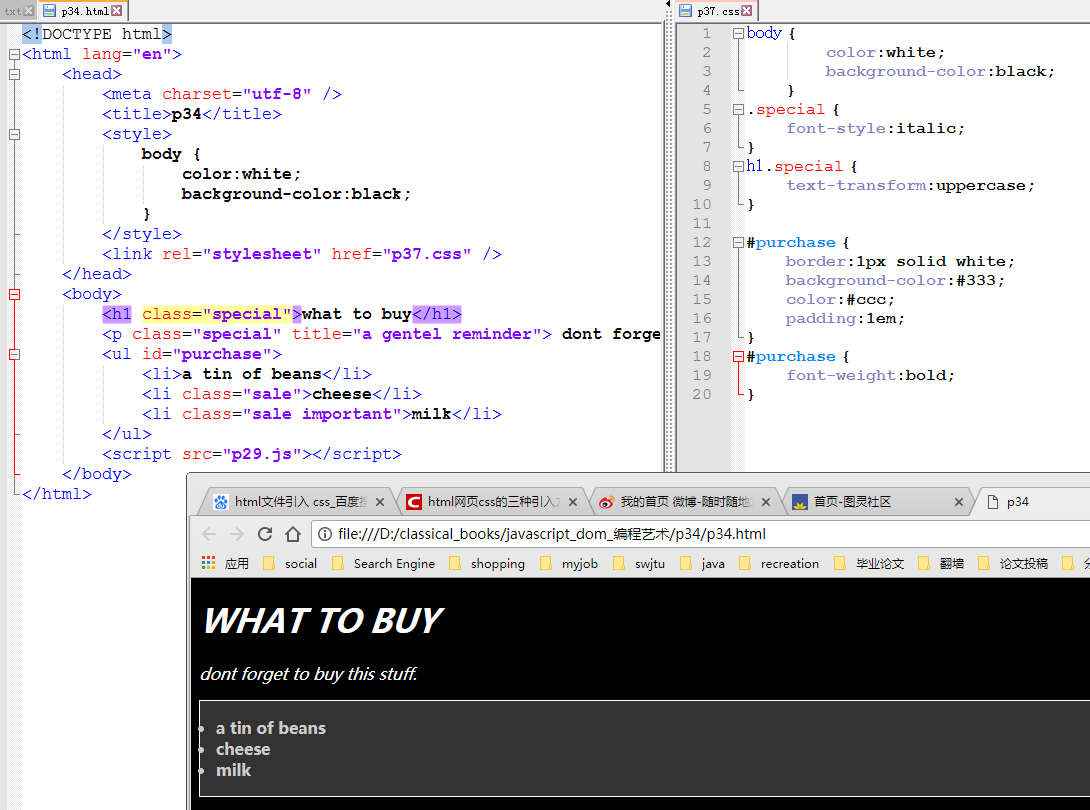Viewport: 1090px width, 810px height.
Task: Collapse red #purchase fold marker on line 18
Action: tap(738, 357)
